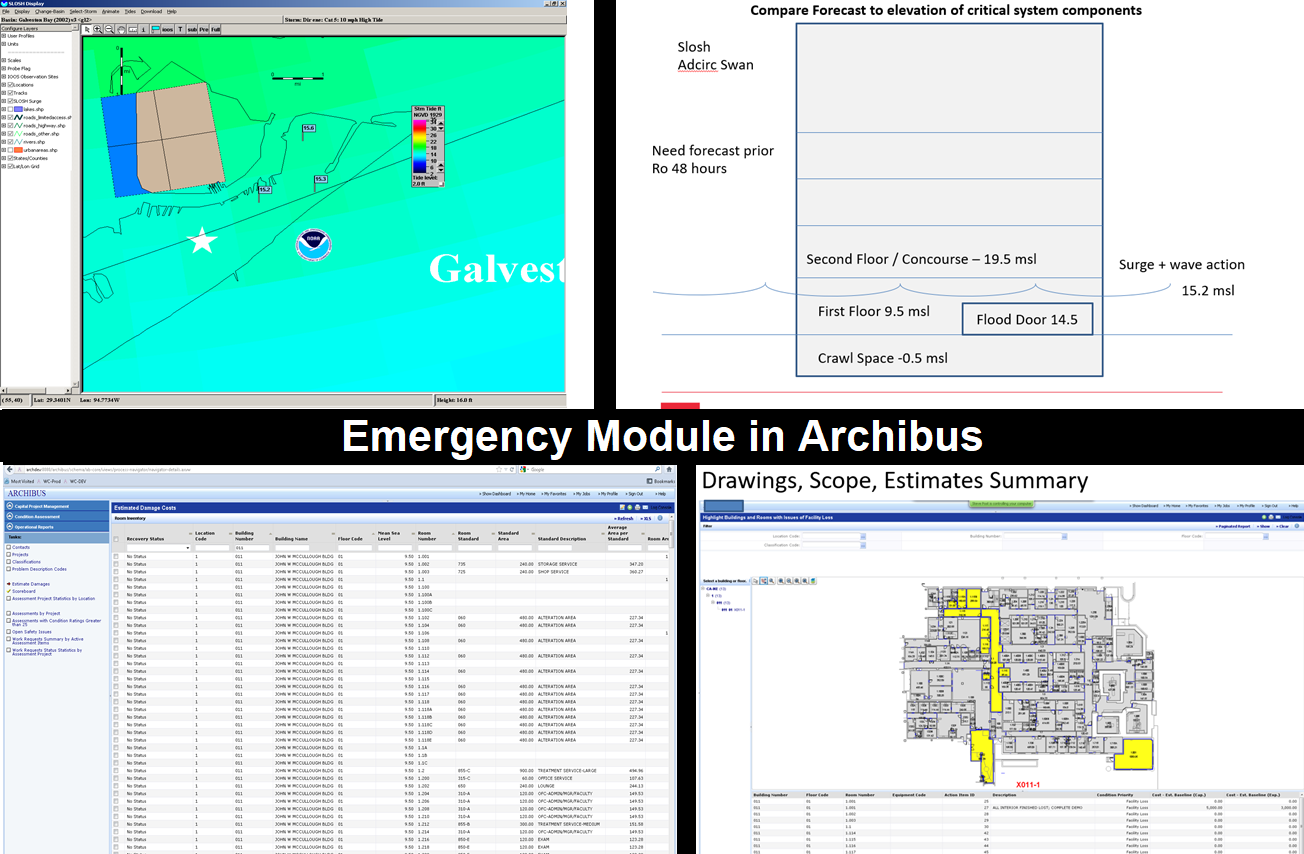
Task: Uncheck the SLOSH Surge layer checkbox
Action: coord(10,101)
